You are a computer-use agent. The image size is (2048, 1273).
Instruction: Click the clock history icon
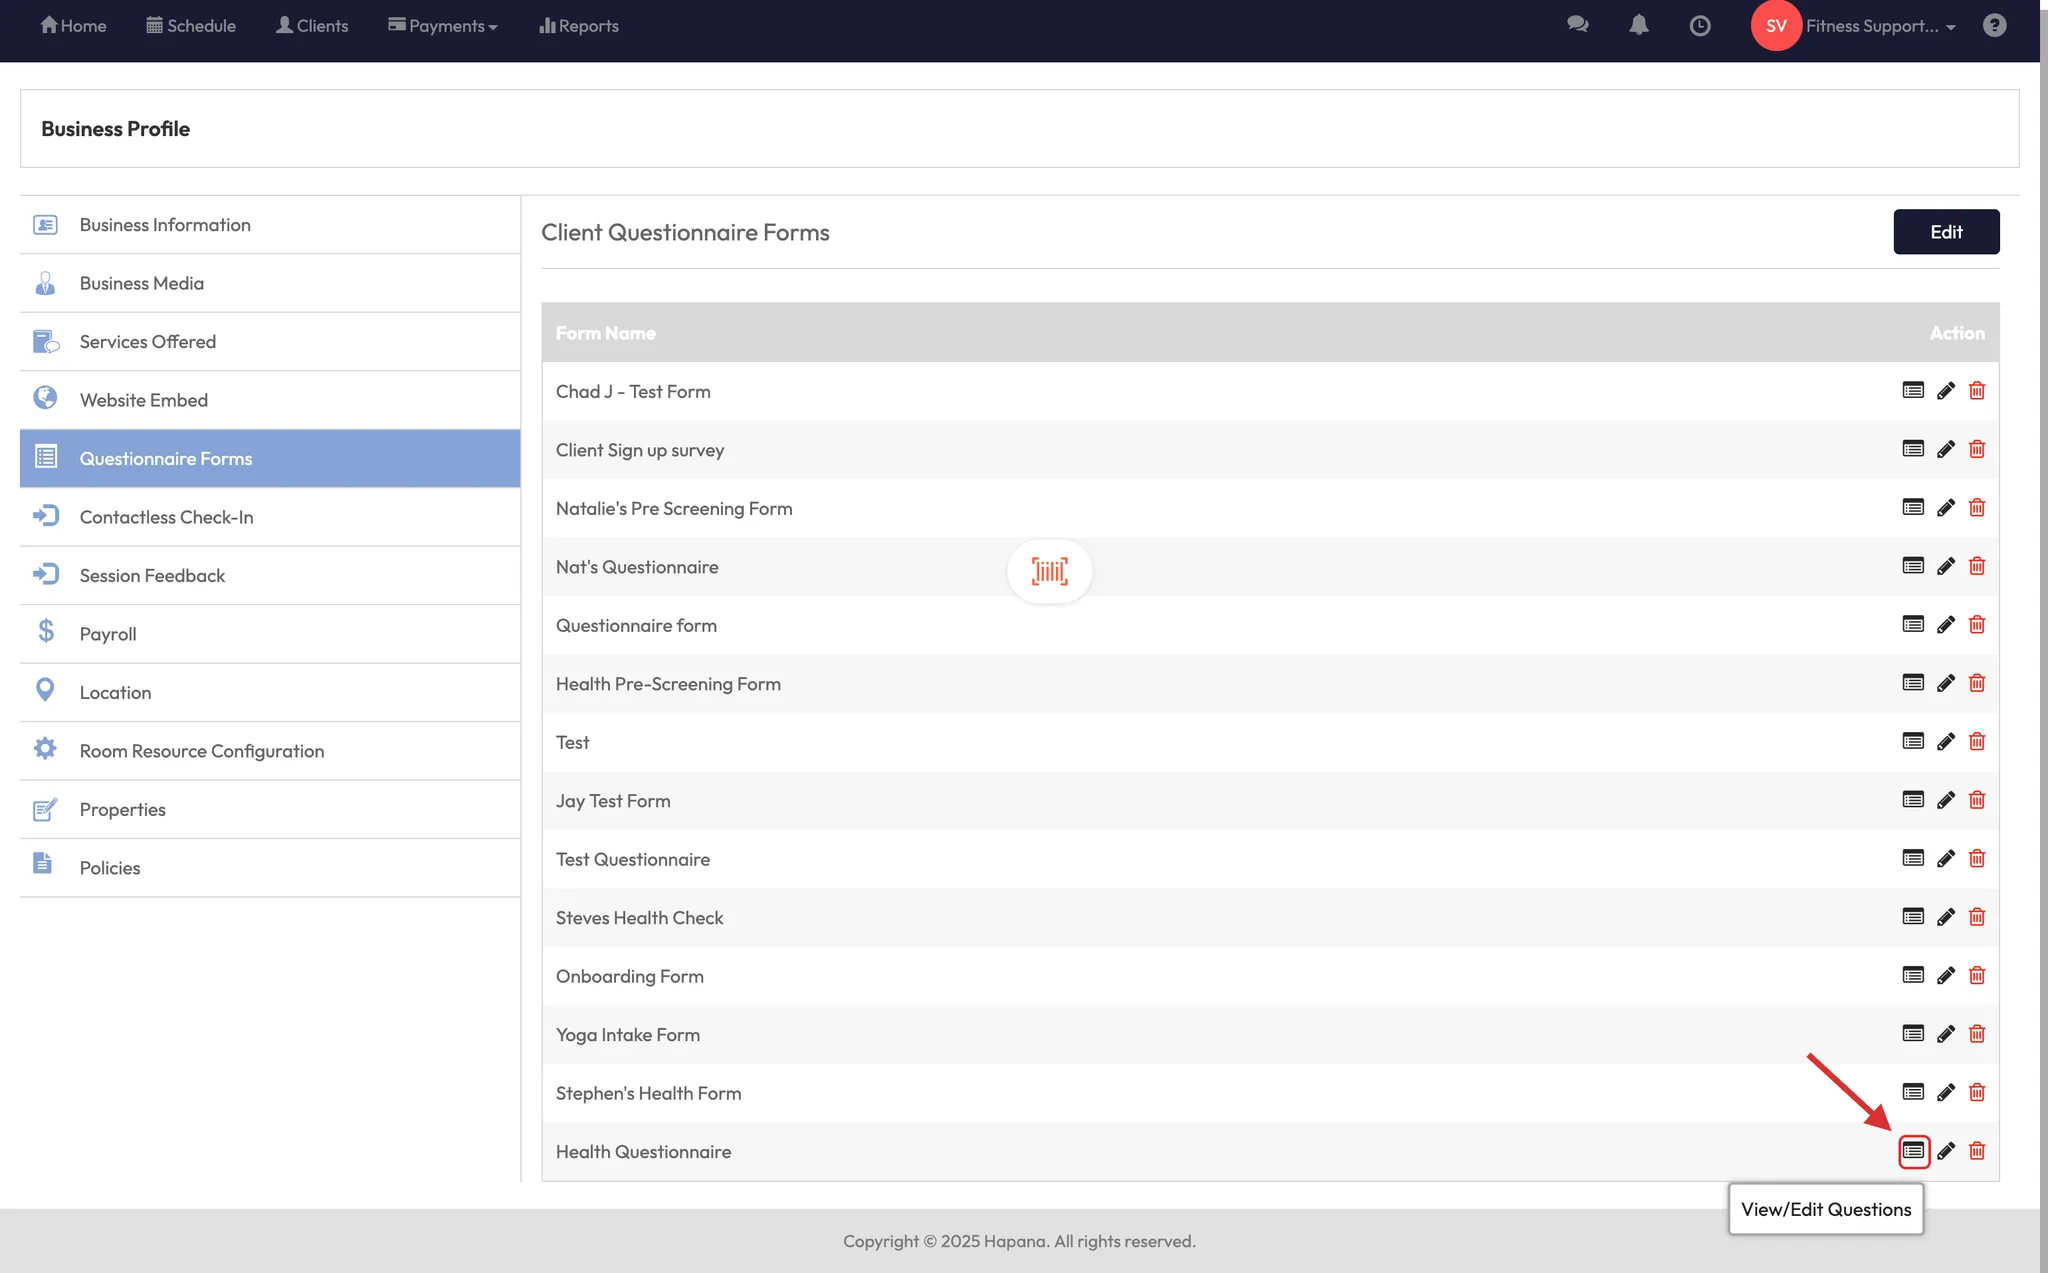tap(1699, 26)
